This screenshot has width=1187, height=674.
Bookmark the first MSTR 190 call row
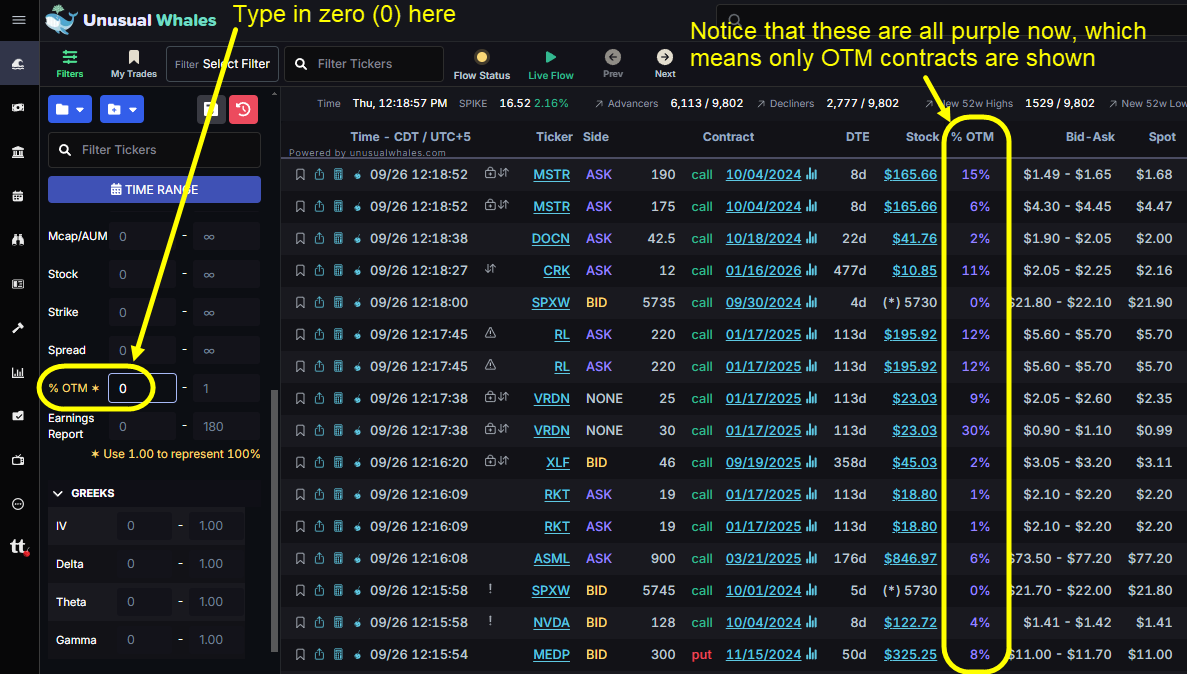click(300, 174)
